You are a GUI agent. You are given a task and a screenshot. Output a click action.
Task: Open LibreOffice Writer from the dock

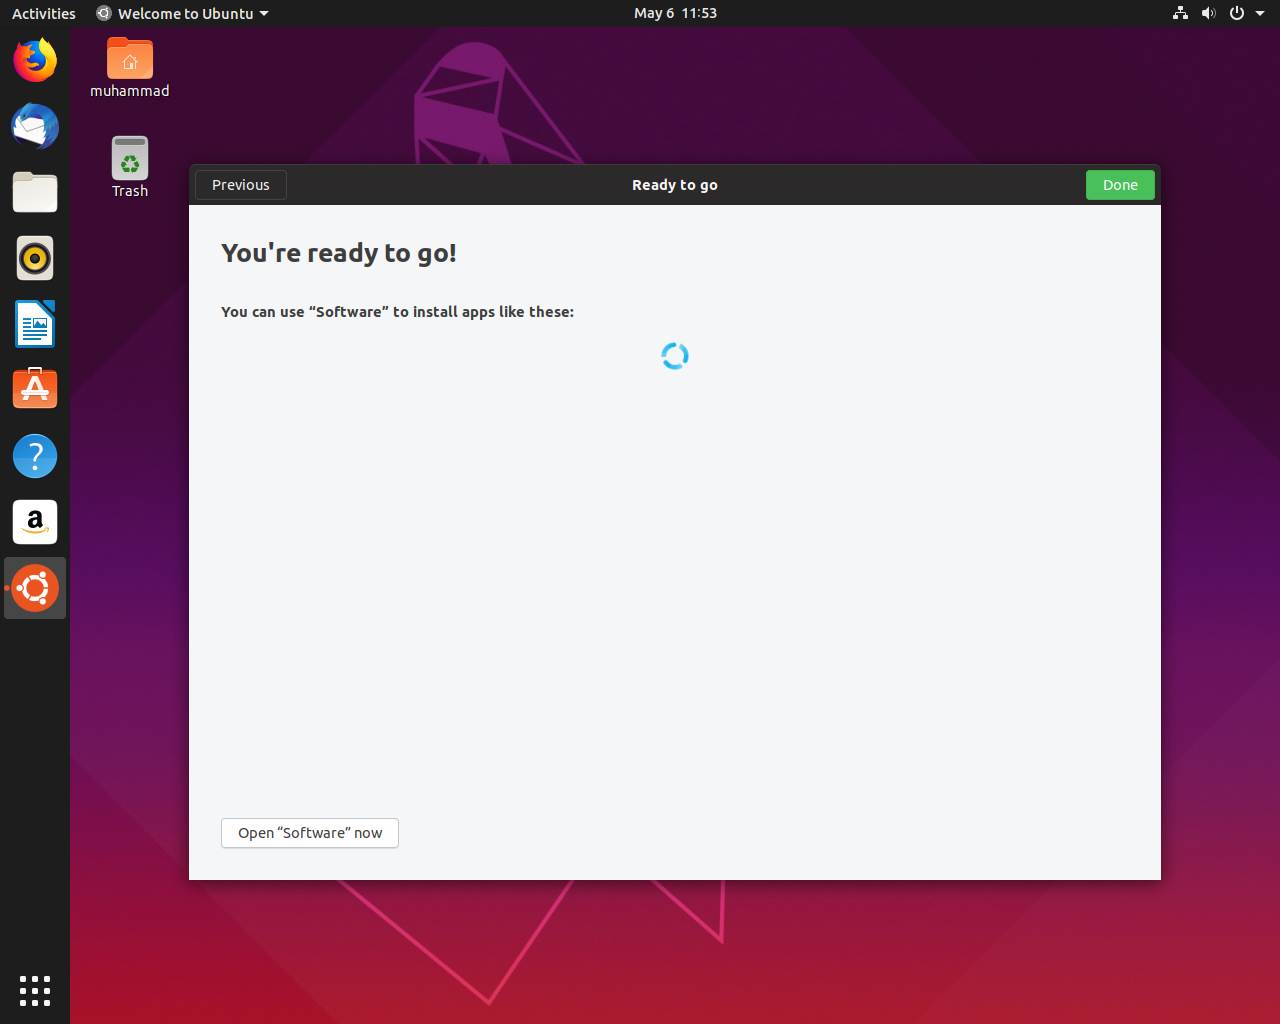click(x=35, y=324)
